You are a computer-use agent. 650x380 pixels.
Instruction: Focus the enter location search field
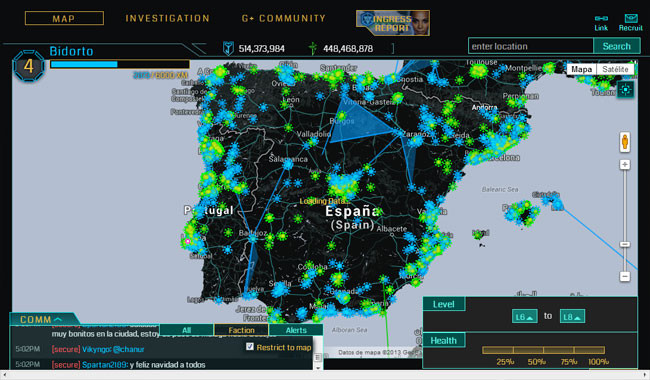(531, 46)
